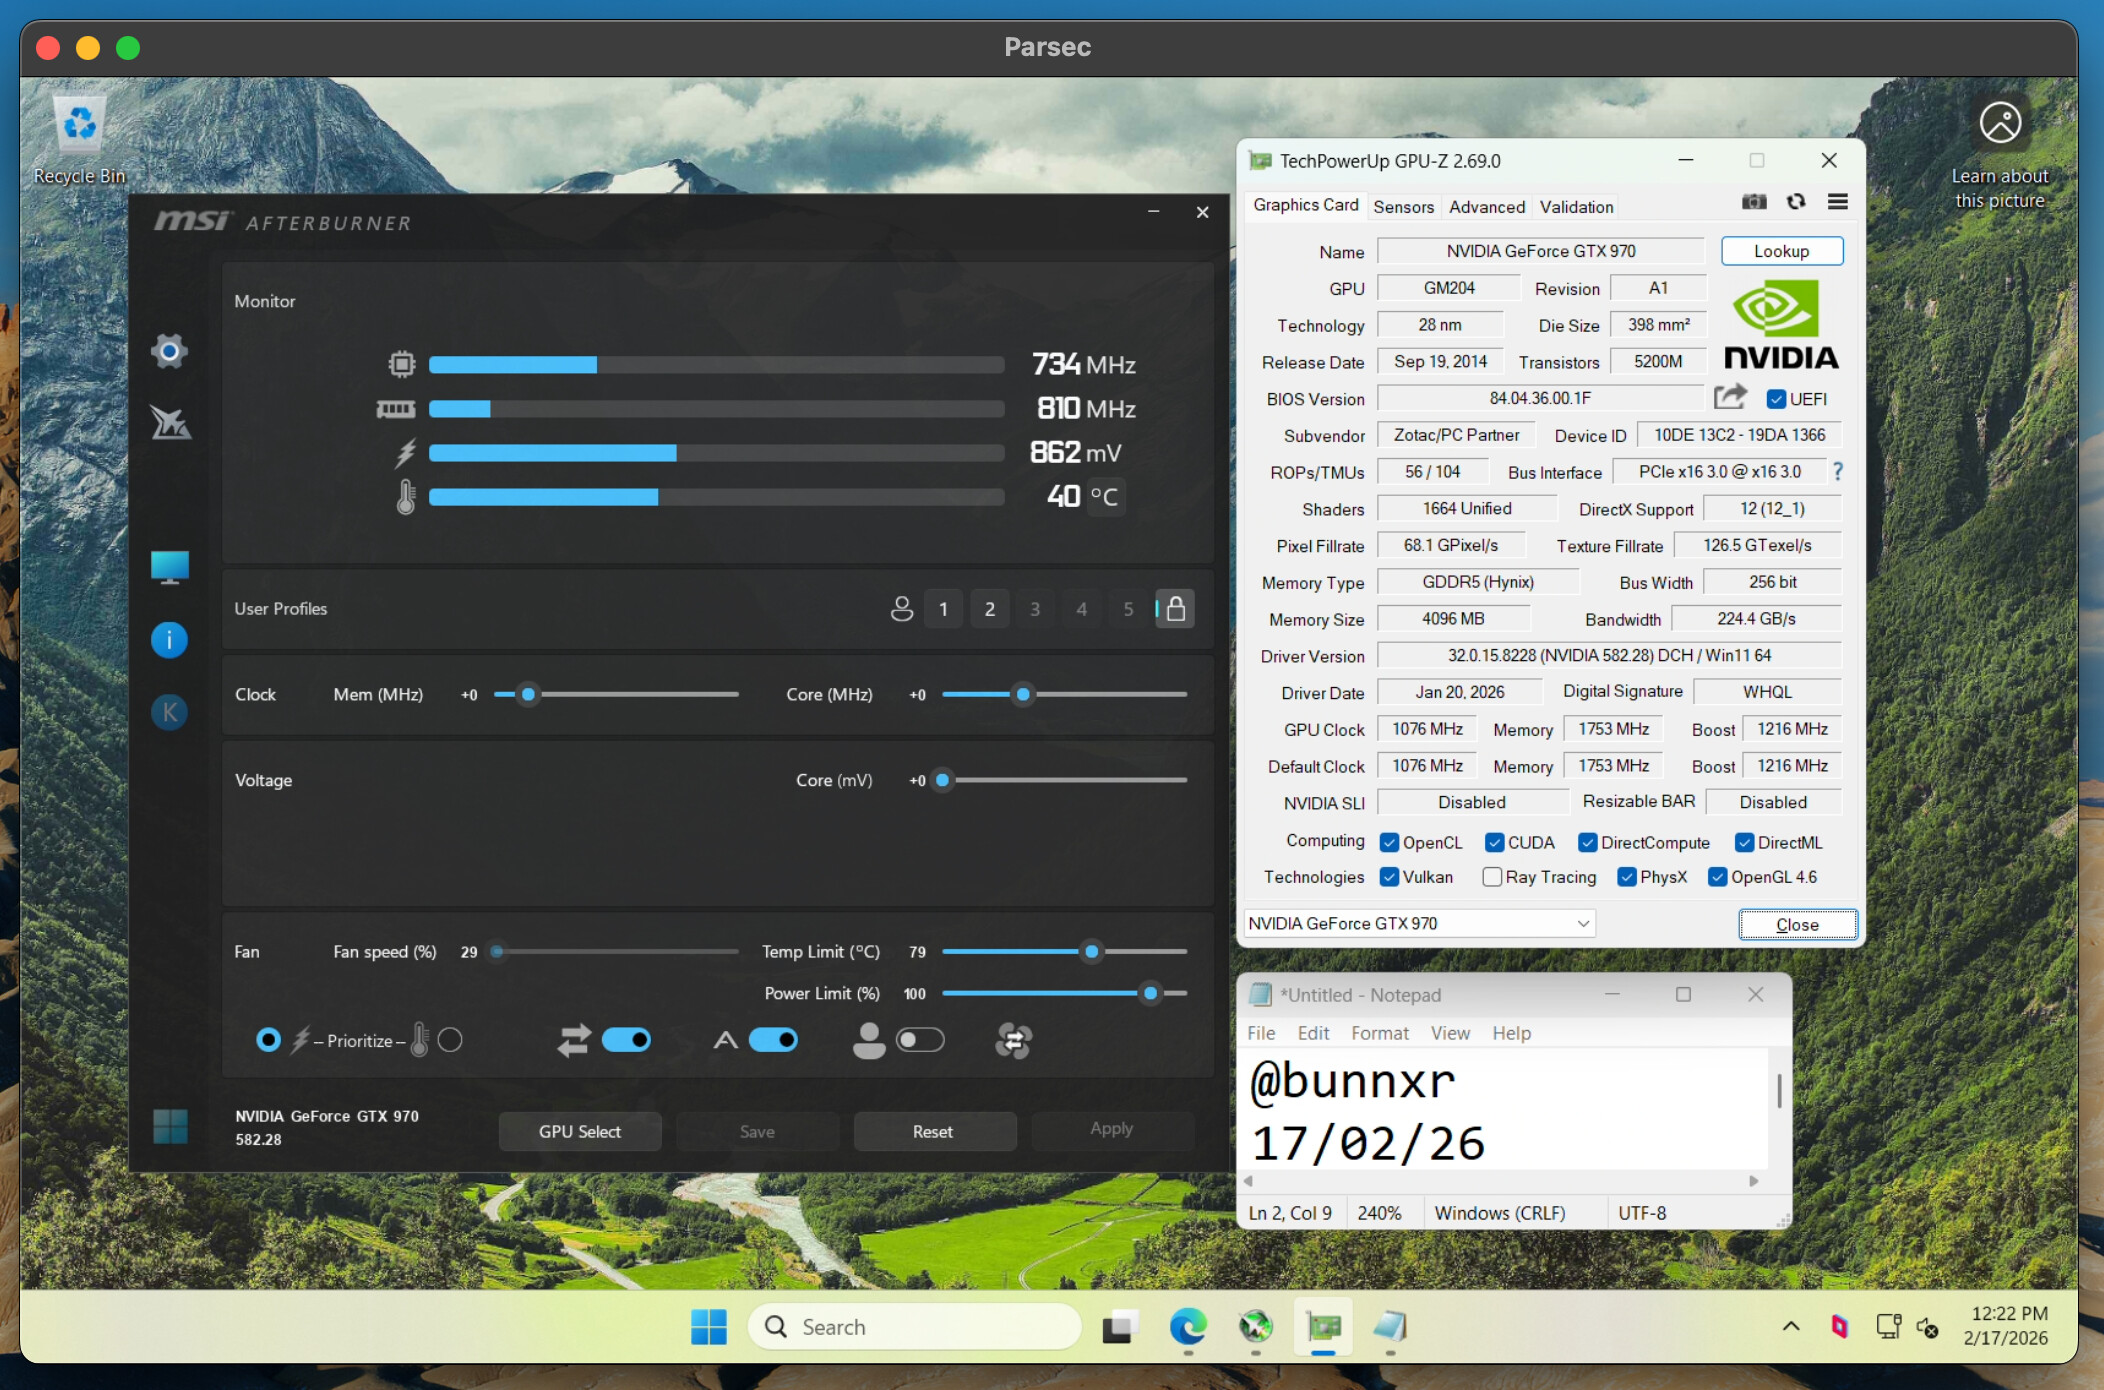Click the blue info icon in Afterburner
This screenshot has height=1390, width=2104.
coord(169,640)
